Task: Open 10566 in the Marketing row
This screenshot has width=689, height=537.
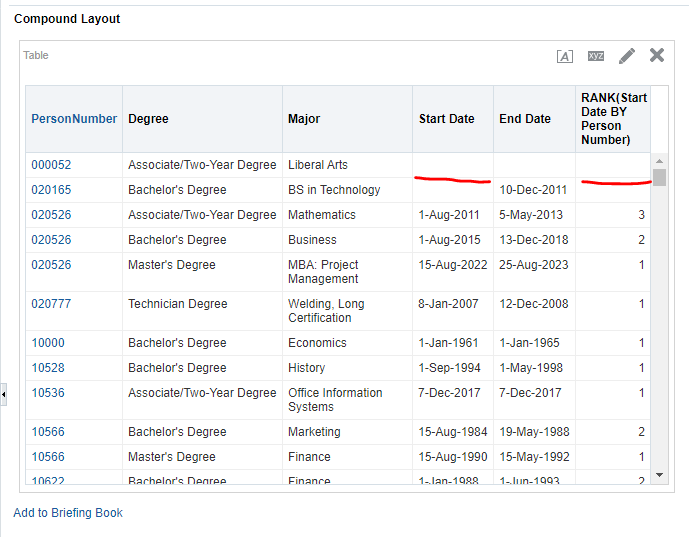Action: coord(48,432)
